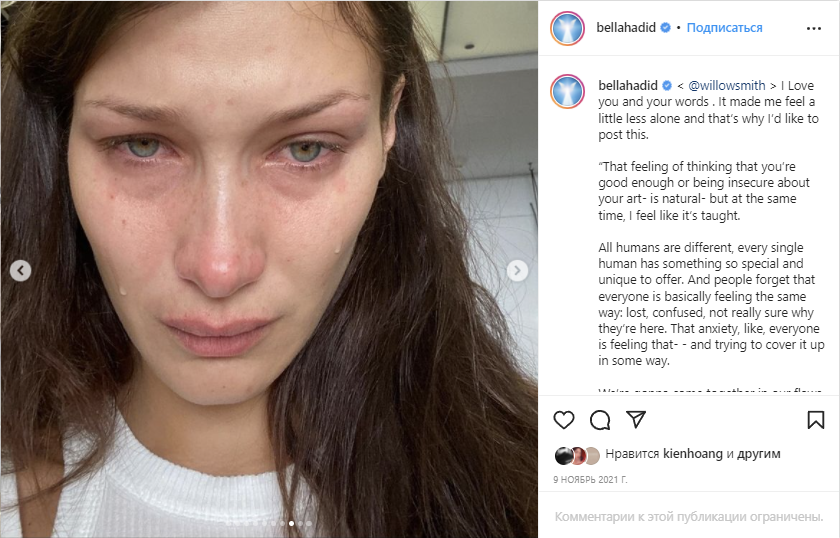Screen dimensions: 840x538
Task: Open the three-dot more options menu
Action: (814, 28)
